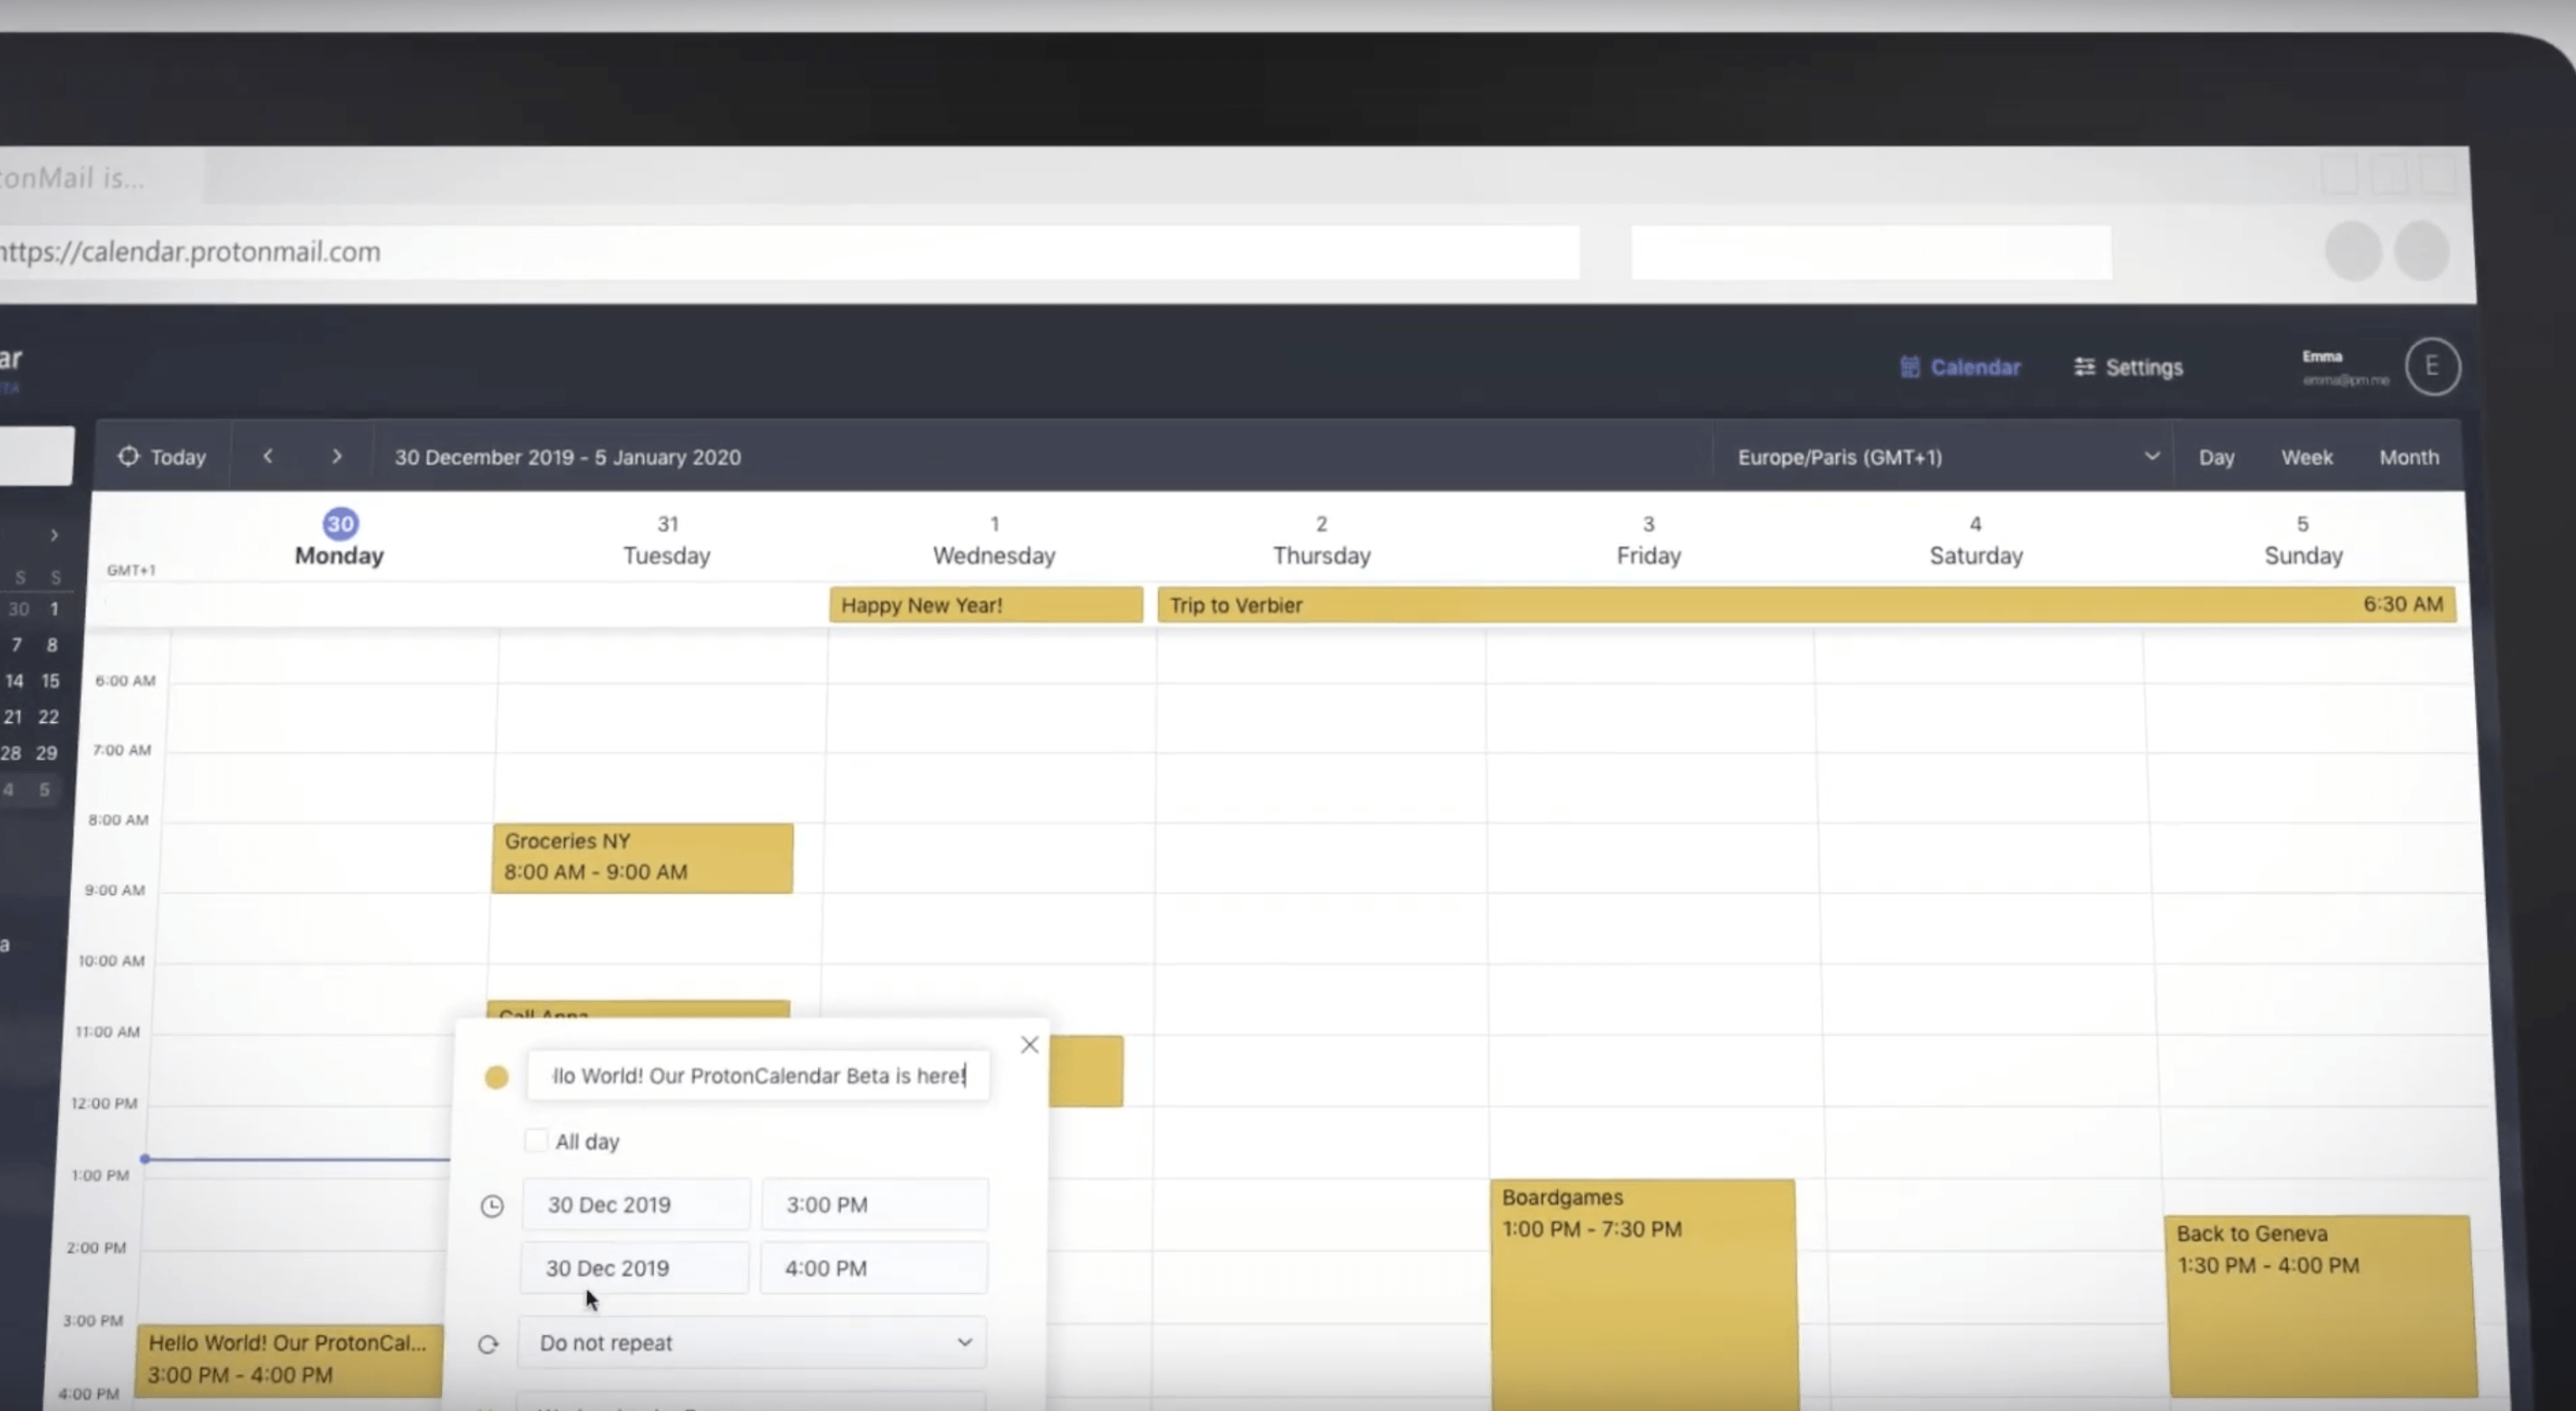Viewport: 2576px width, 1411px height.
Task: Open the Do not repeat dropdown
Action: pos(752,1343)
